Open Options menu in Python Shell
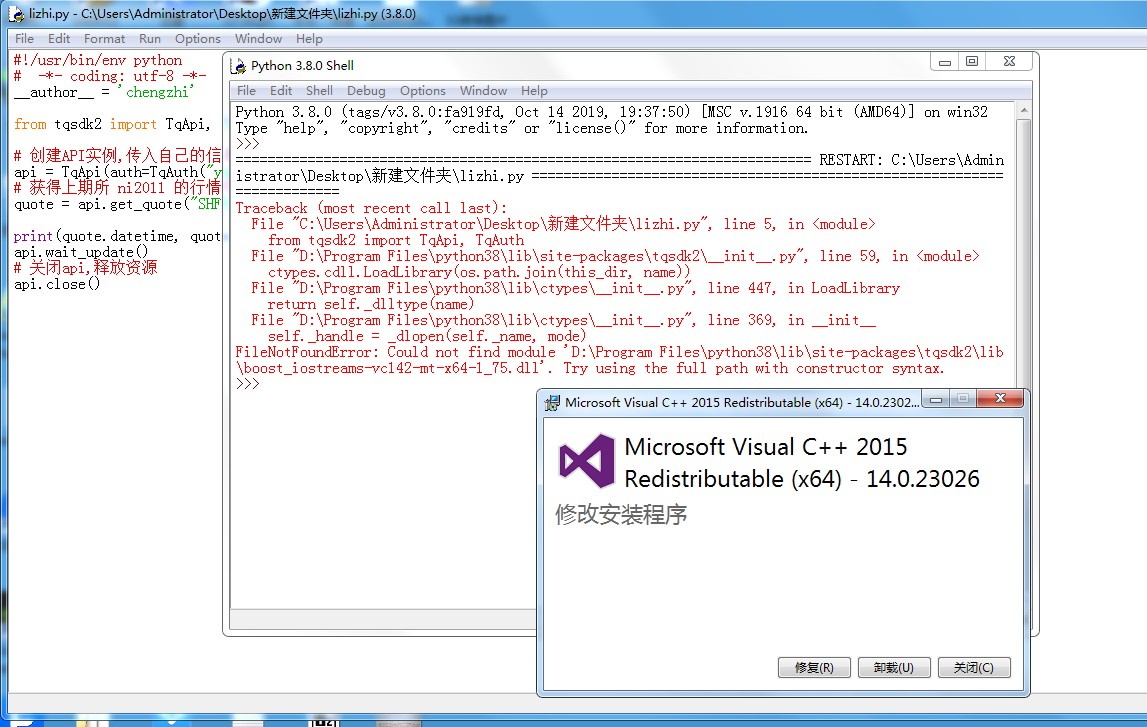The height and width of the screenshot is (727, 1147). pyautogui.click(x=422, y=91)
